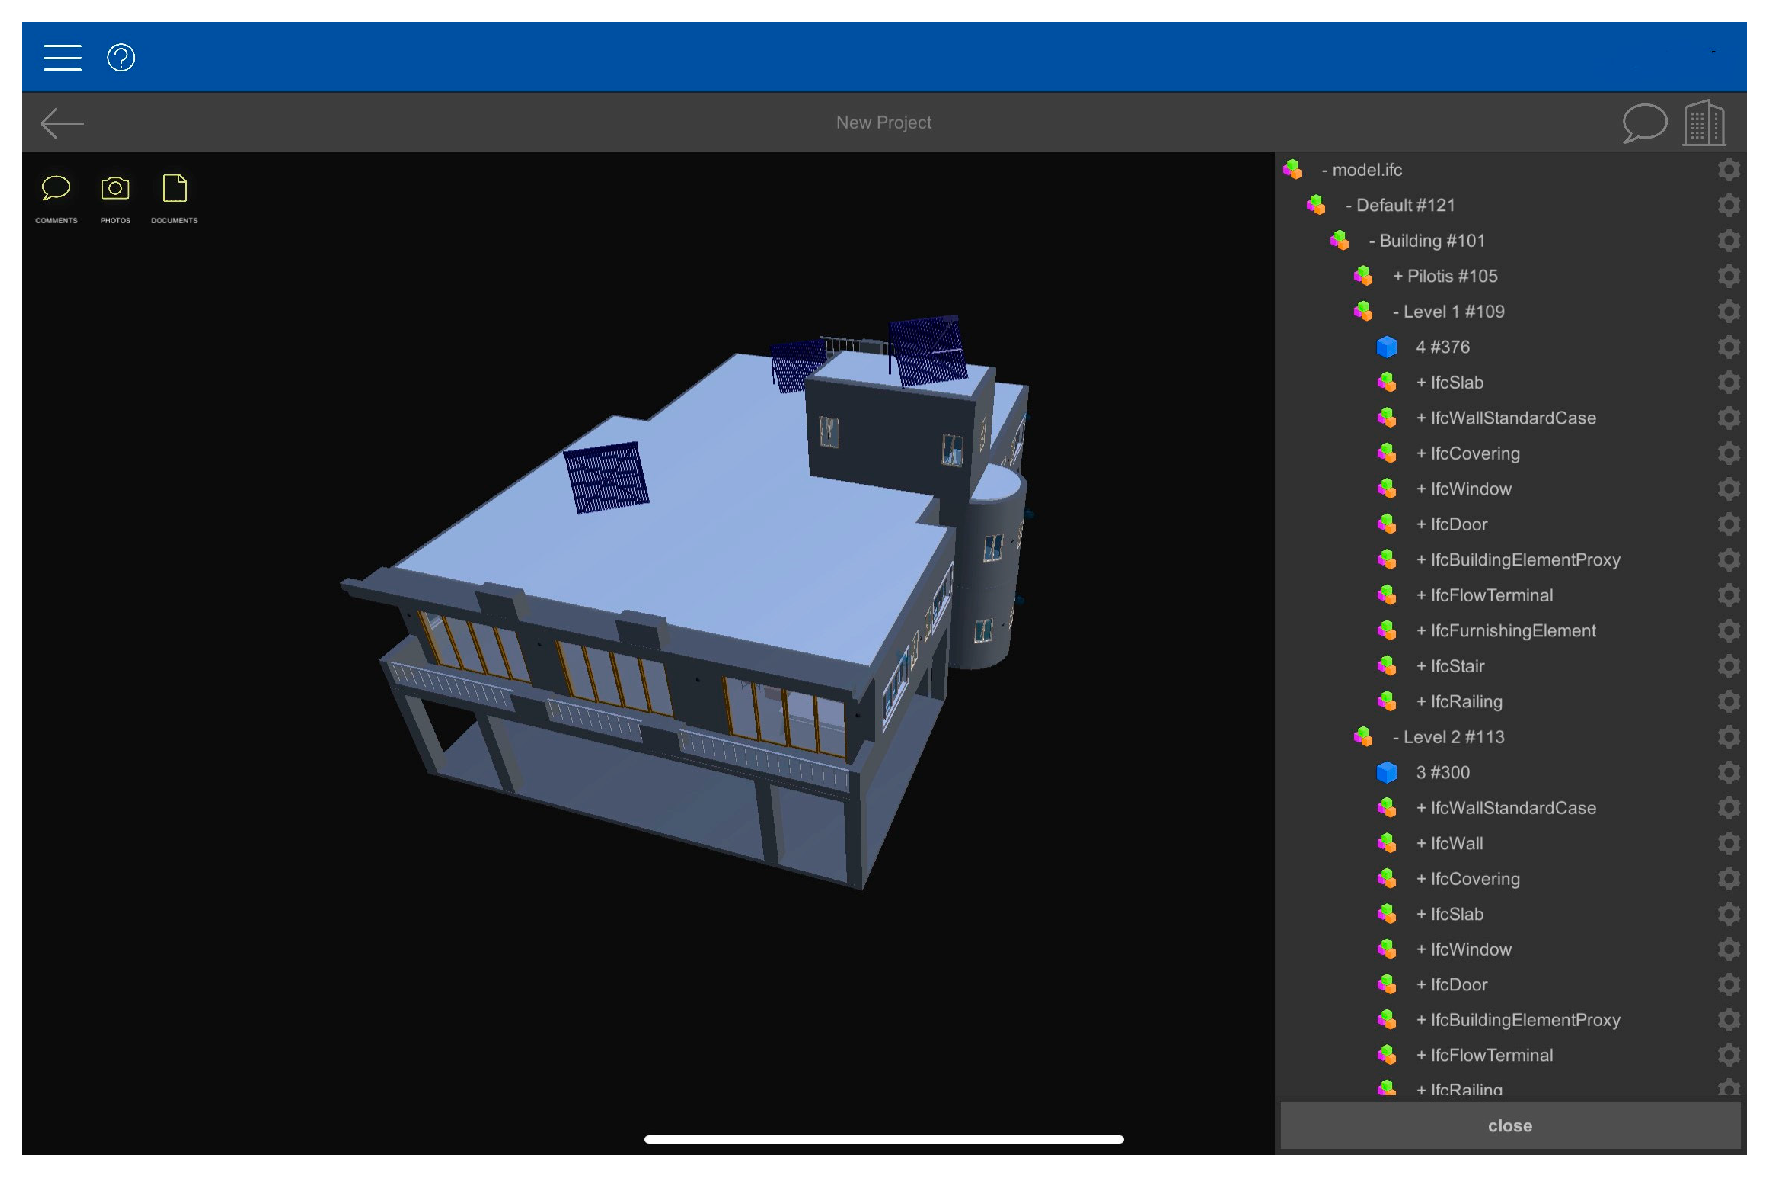The image size is (1770, 1177).
Task: Select the 3 #300 tree item
Action: point(1442,772)
